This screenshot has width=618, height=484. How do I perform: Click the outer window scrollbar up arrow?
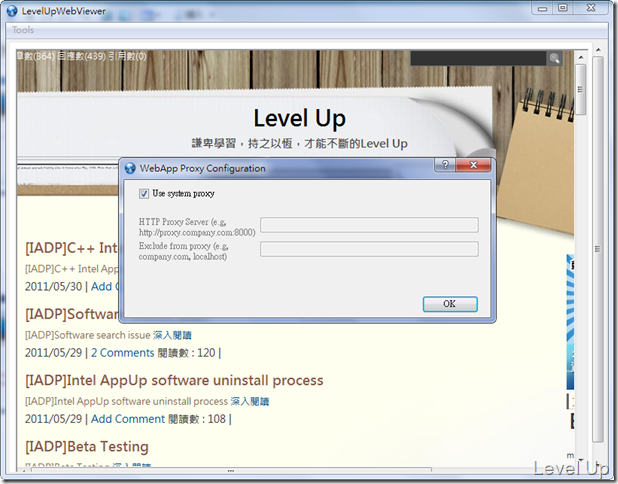click(x=598, y=50)
